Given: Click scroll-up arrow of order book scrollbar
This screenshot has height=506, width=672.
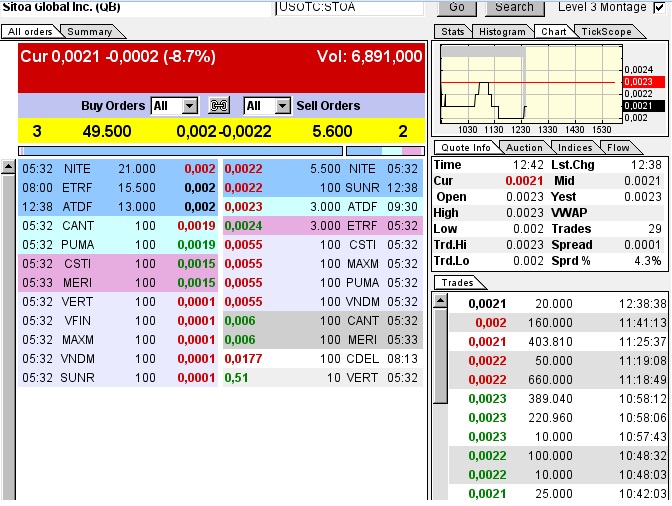Looking at the screenshot, I should [x=8, y=164].
